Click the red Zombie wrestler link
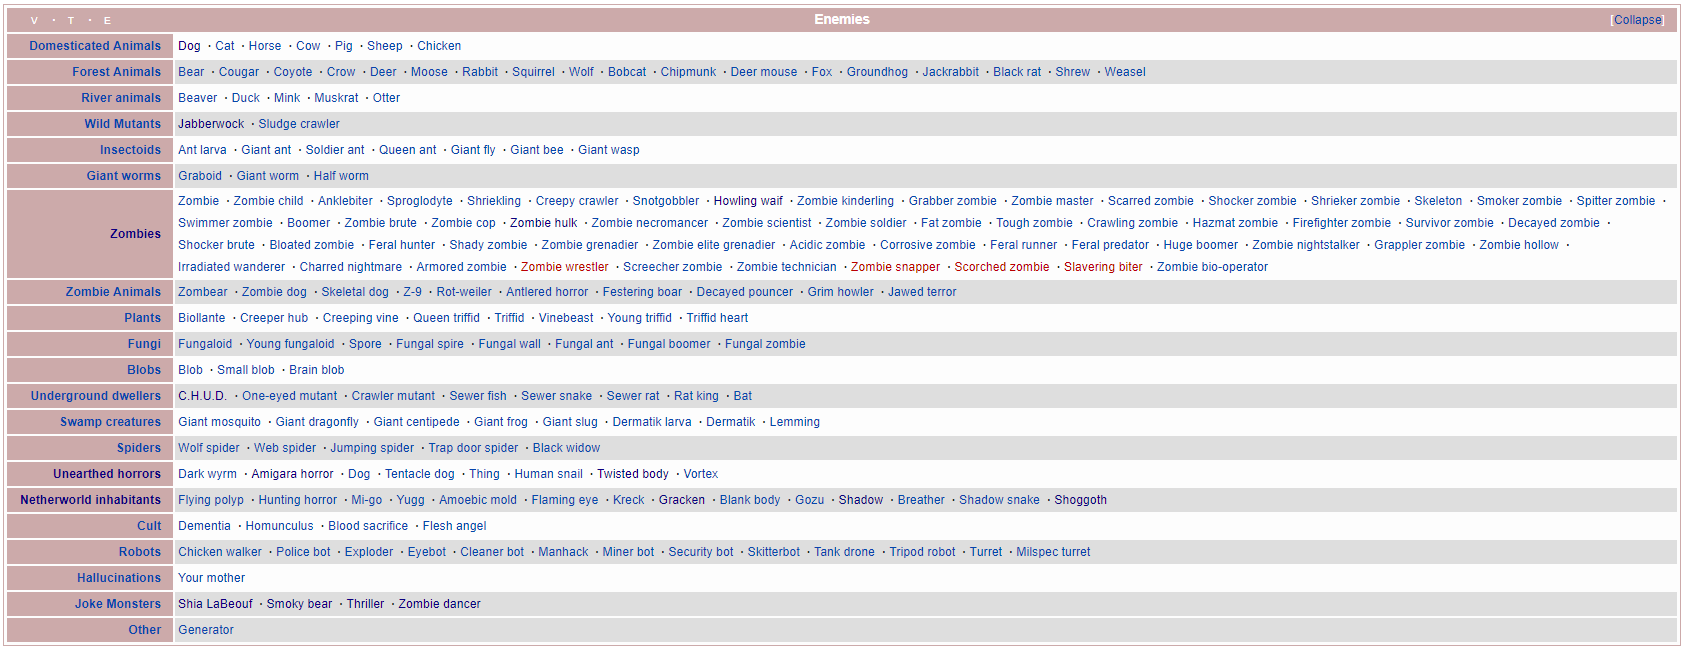Image resolution: width=1684 pixels, height=651 pixels. point(564,267)
